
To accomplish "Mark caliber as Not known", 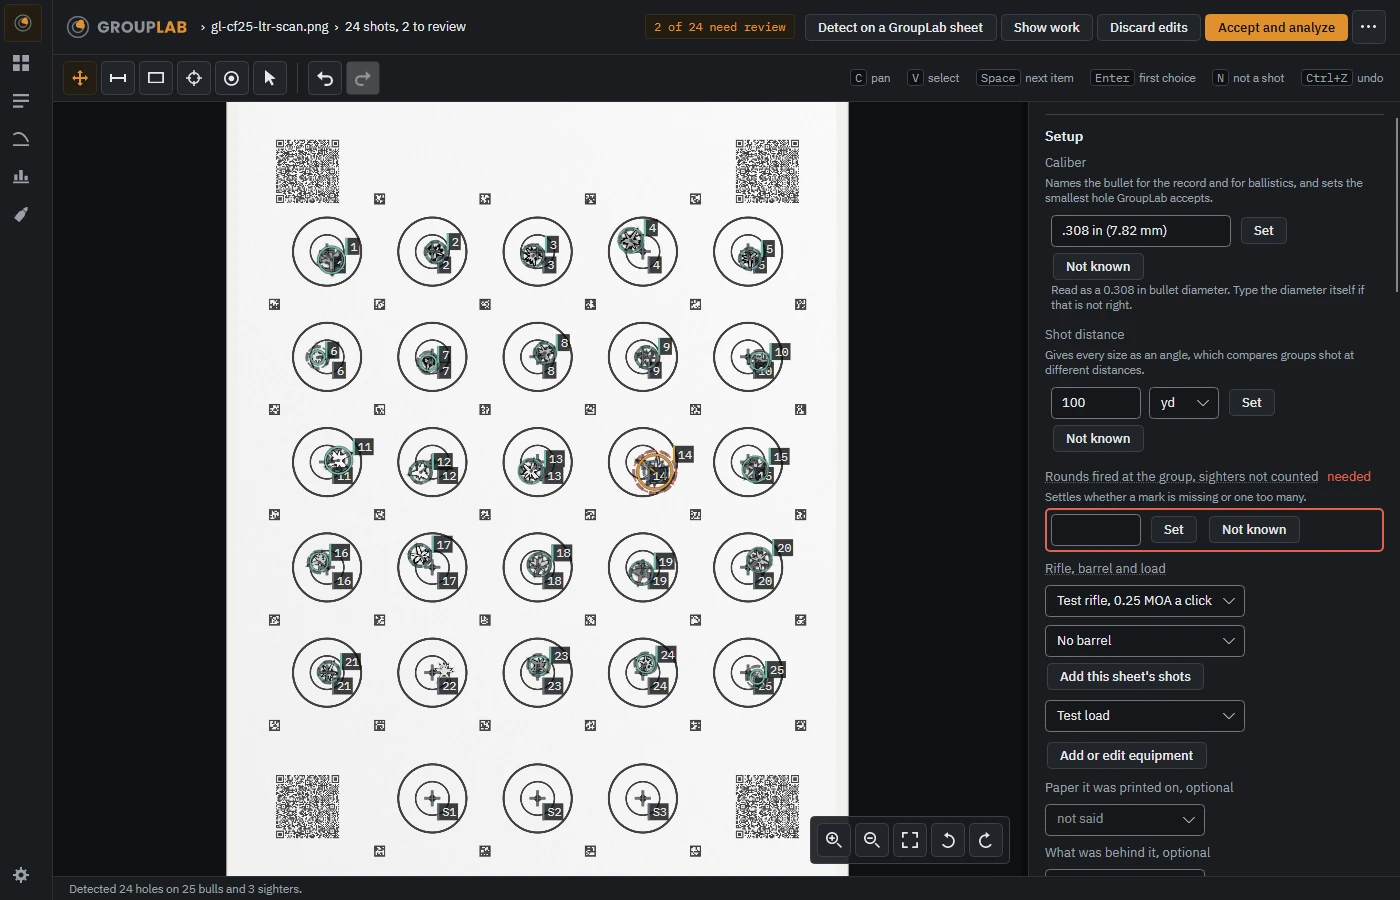I will point(1098,267).
